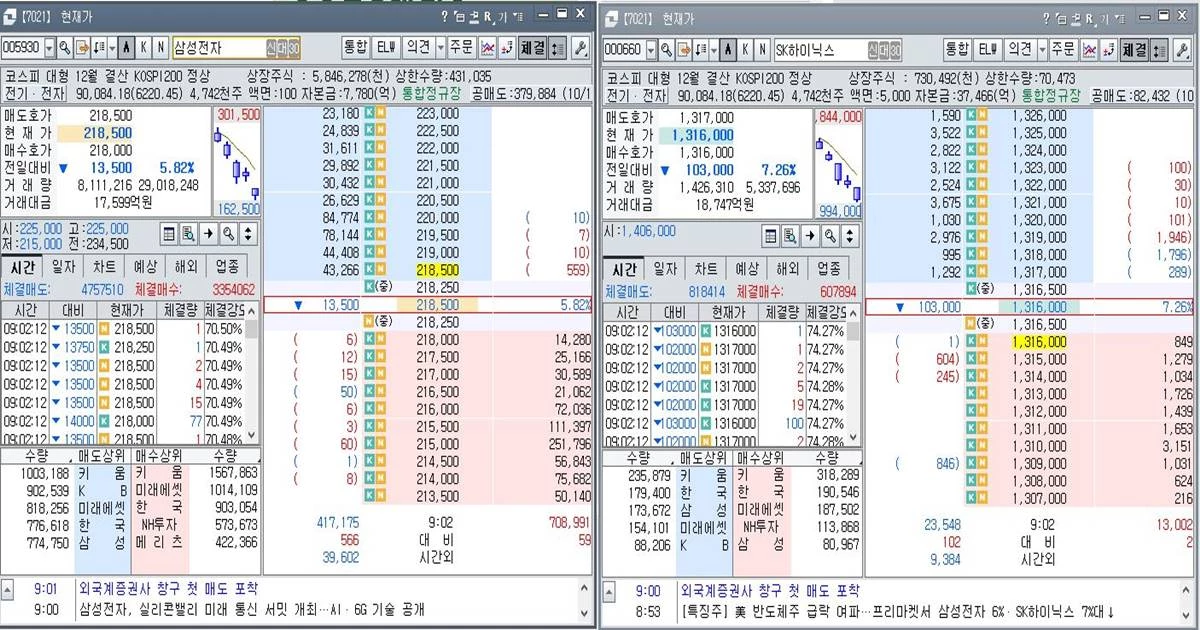Click the 통합 button in SK Hynix window

(x=957, y=49)
